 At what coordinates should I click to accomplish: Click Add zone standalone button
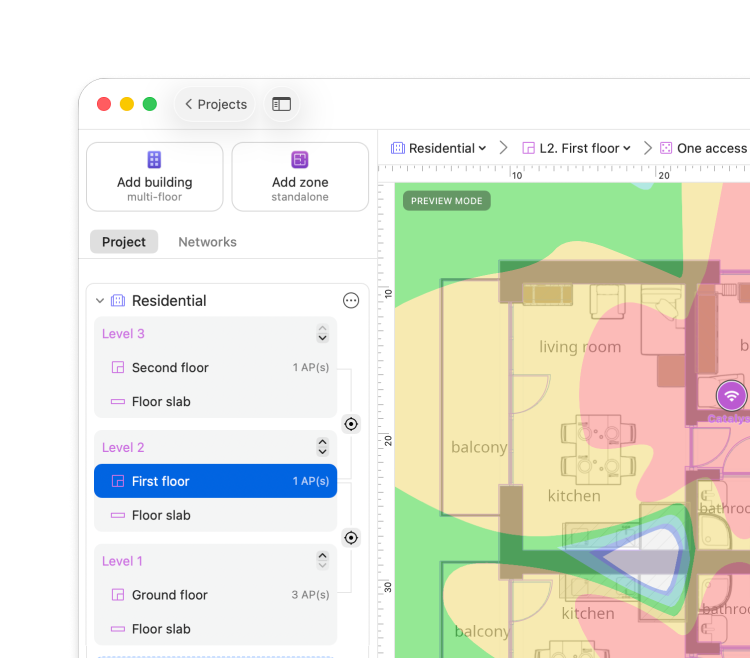pyautogui.click(x=300, y=176)
